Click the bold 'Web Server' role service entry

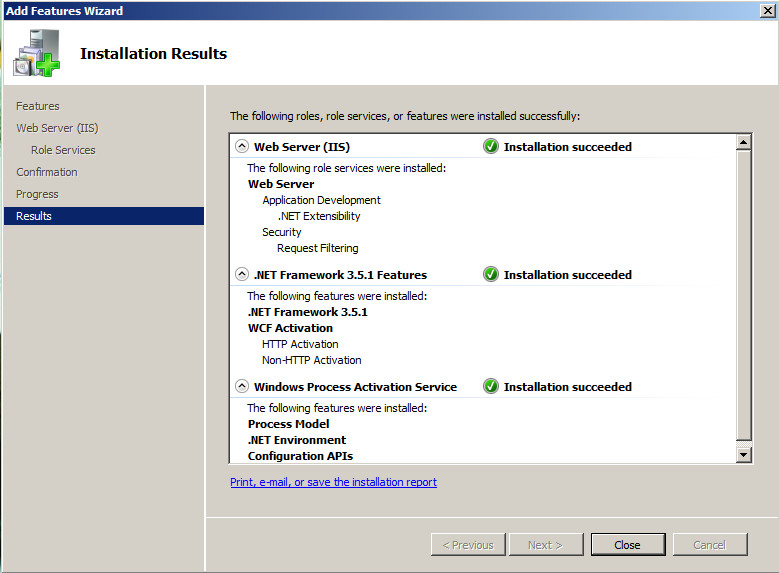(x=281, y=184)
